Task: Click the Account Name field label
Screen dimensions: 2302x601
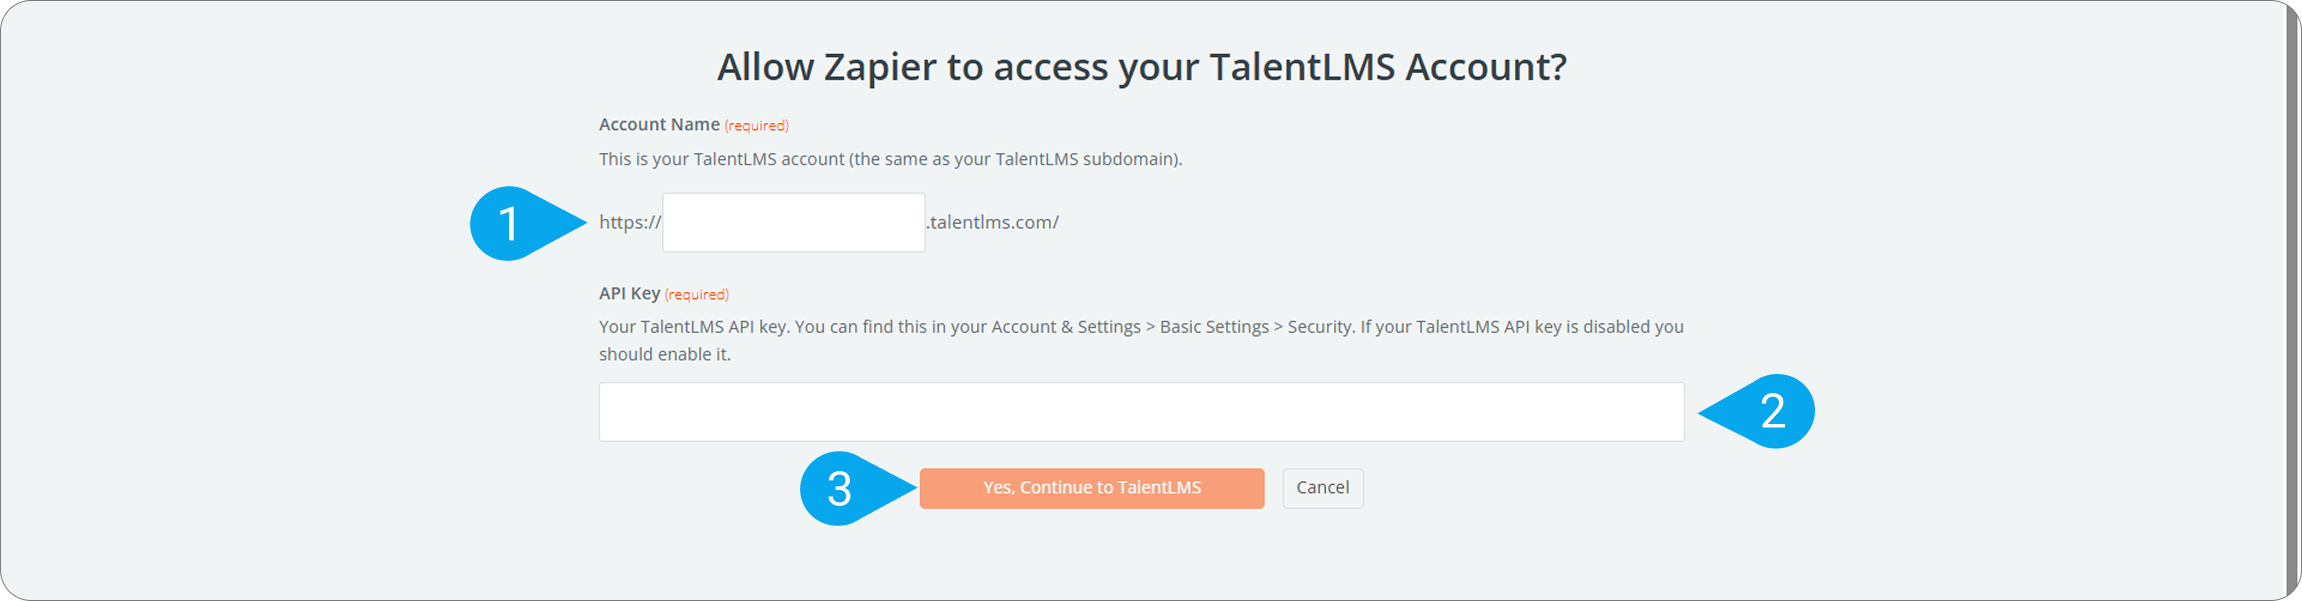Action: 659,124
